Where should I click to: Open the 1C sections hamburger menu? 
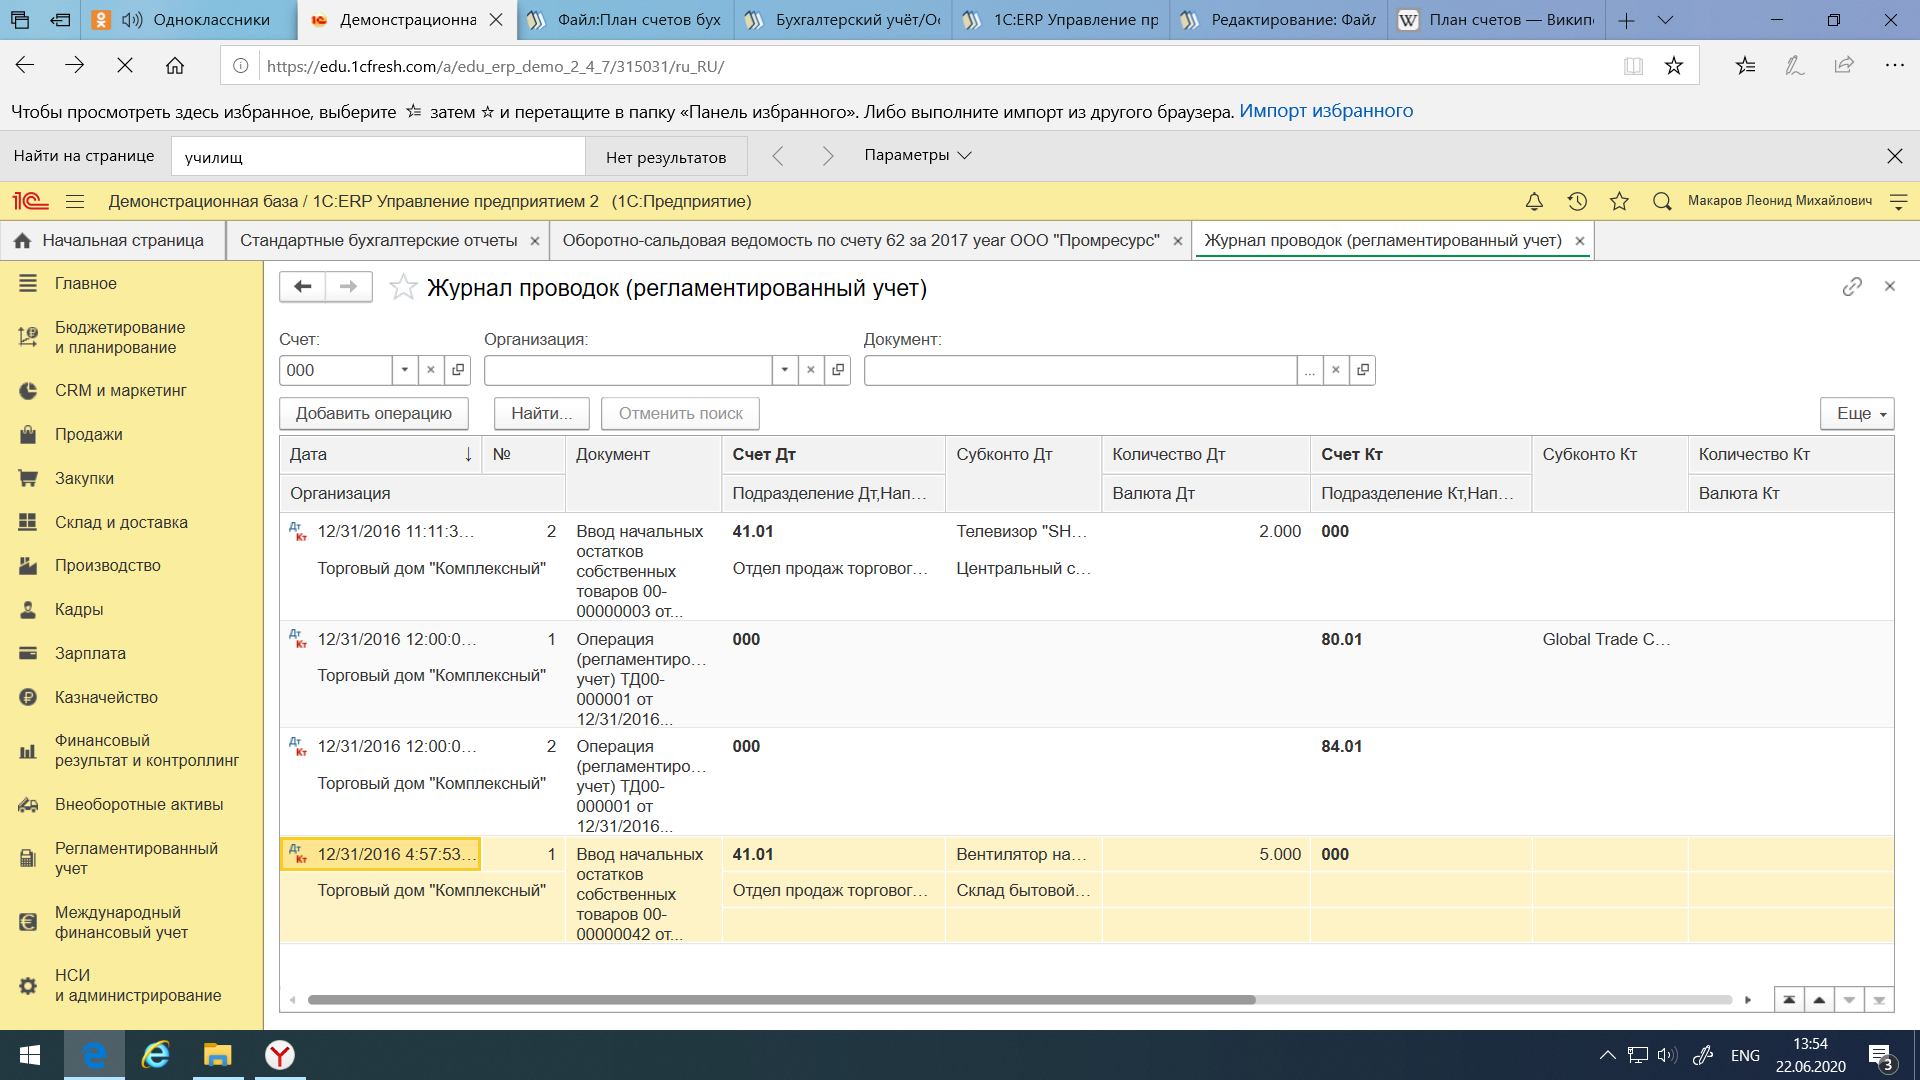click(75, 201)
